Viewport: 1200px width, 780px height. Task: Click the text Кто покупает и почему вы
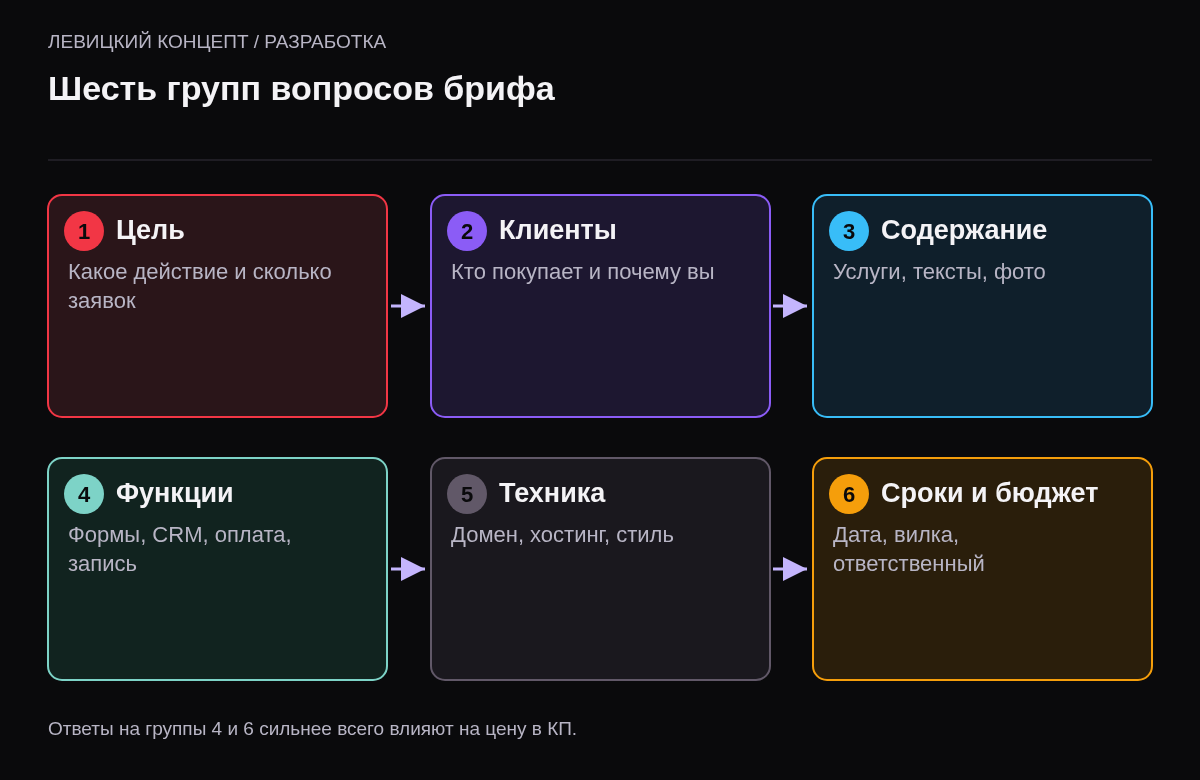click(x=582, y=272)
